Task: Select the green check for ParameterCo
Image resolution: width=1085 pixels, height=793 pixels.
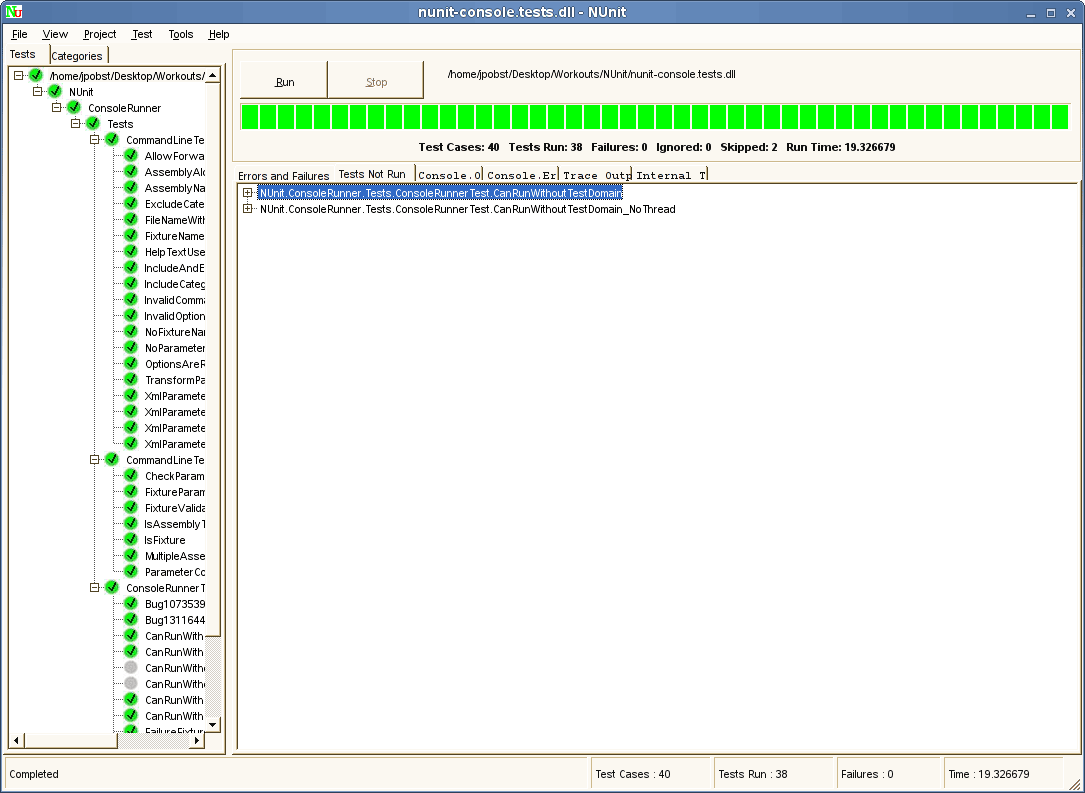Action: point(131,572)
